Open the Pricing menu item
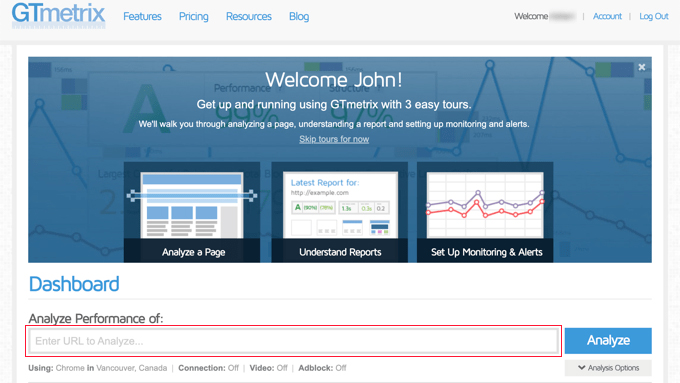This screenshot has height=383, width=680. coord(193,16)
